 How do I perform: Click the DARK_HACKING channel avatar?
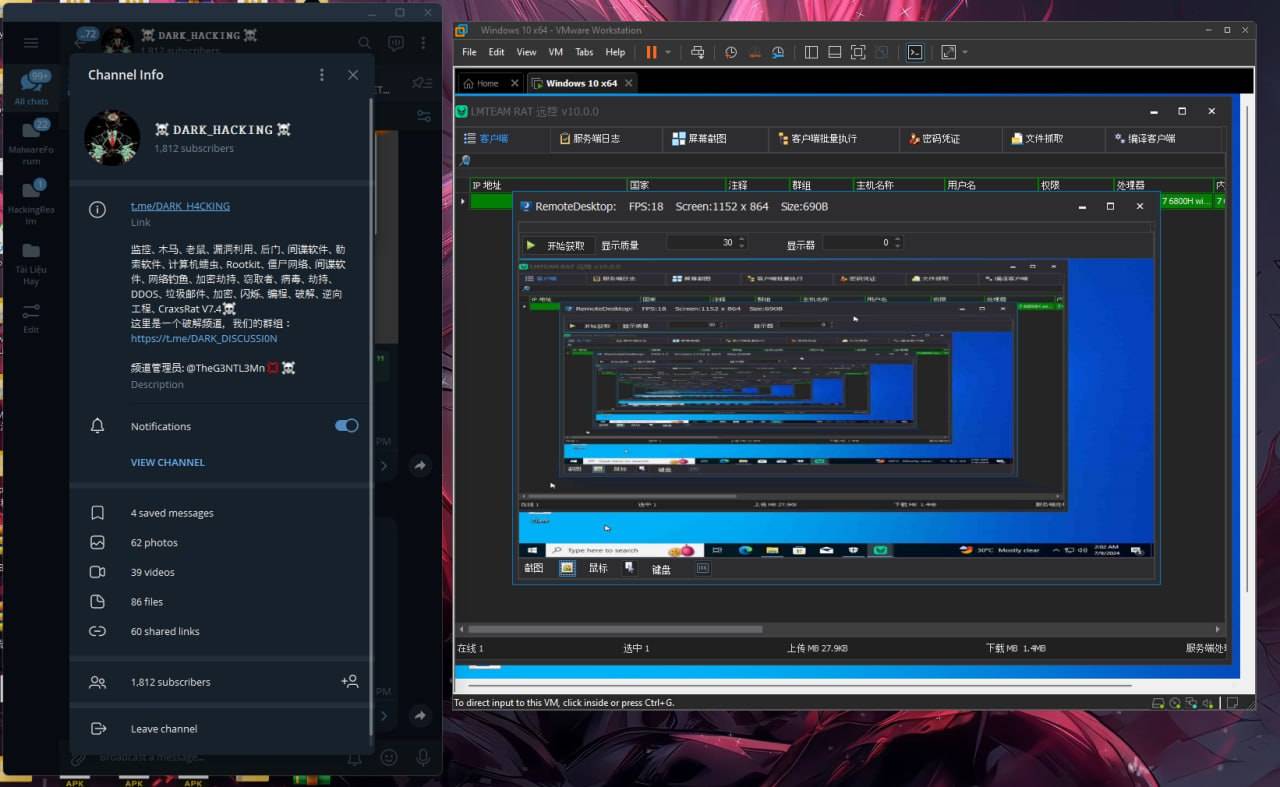pyautogui.click(x=112, y=138)
